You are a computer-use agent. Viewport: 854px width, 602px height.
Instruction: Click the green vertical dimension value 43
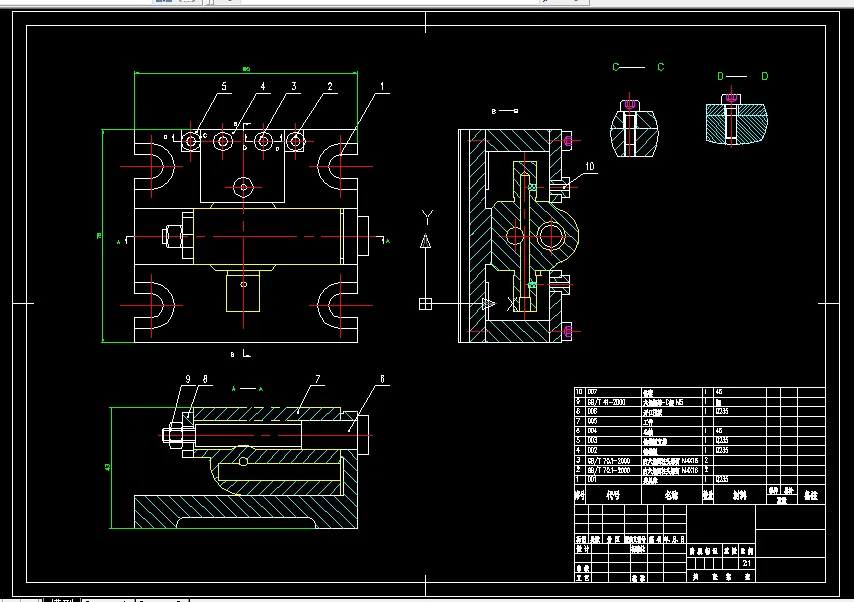(108, 467)
